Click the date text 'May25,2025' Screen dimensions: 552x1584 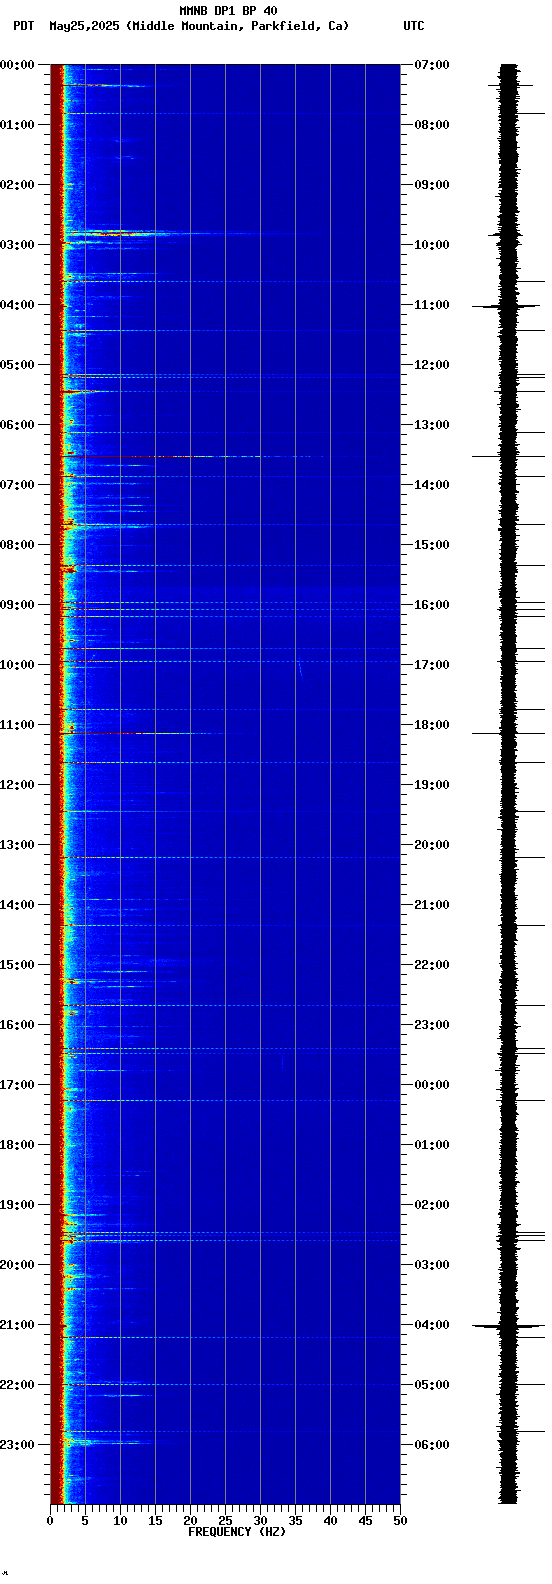(x=84, y=26)
